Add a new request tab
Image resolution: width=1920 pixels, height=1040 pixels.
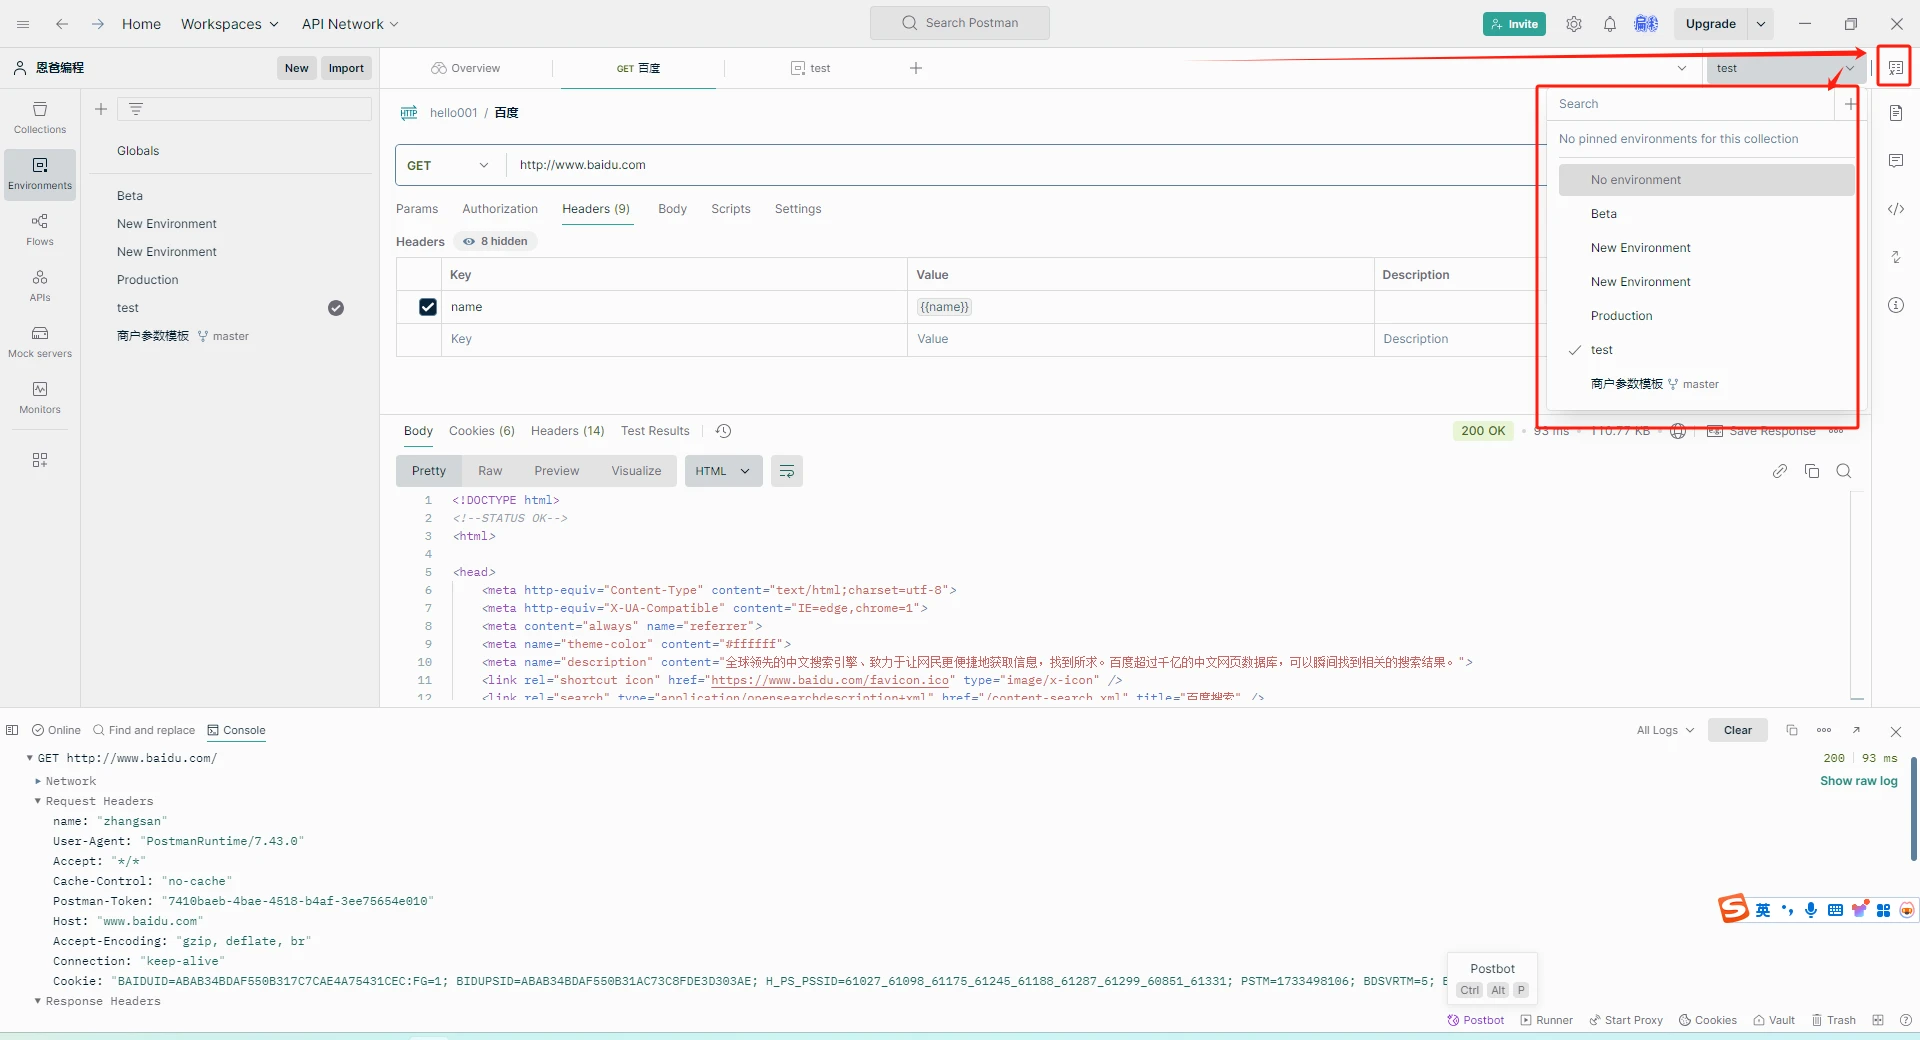click(x=916, y=68)
